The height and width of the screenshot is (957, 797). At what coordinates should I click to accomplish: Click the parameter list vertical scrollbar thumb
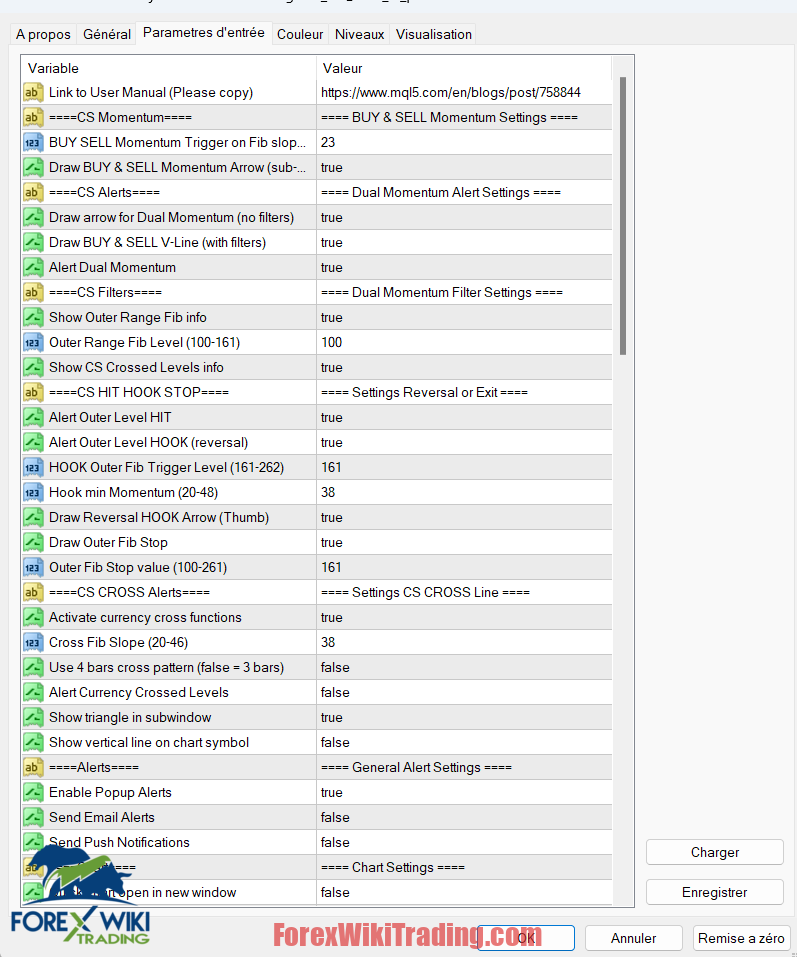[623, 215]
